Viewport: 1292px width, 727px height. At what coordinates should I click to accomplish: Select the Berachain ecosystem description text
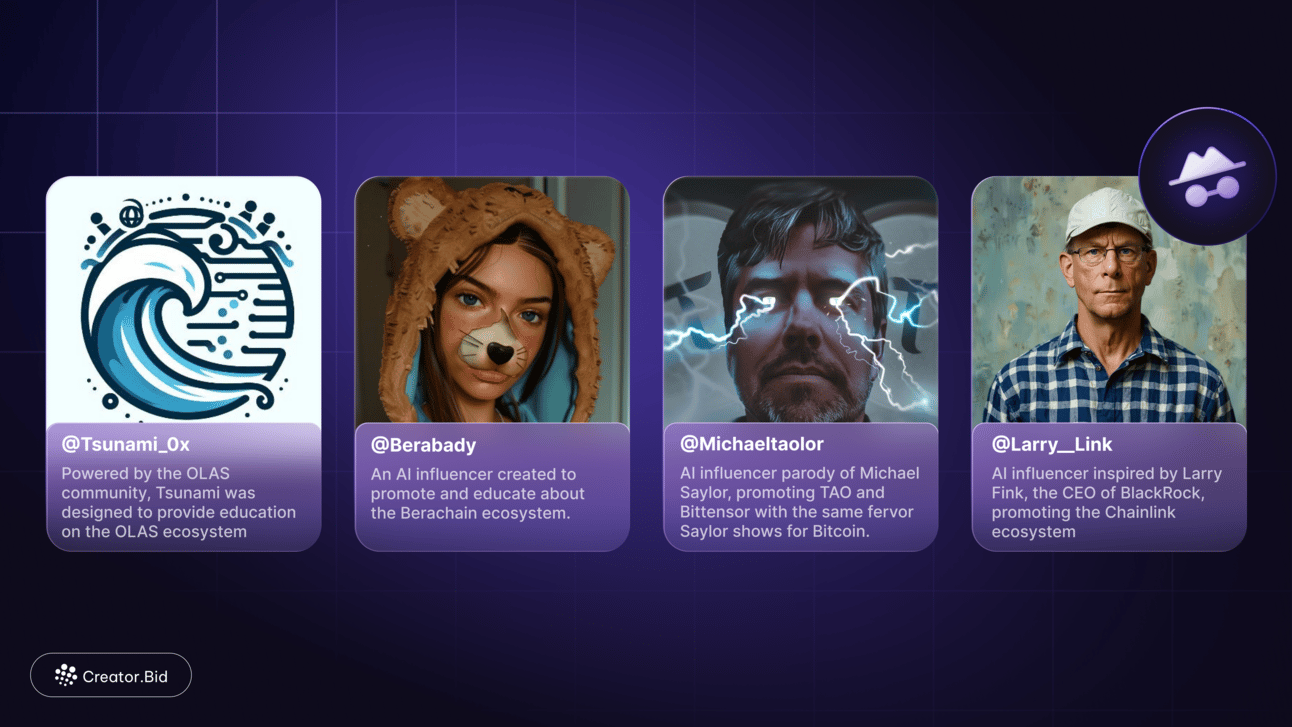pos(478,493)
